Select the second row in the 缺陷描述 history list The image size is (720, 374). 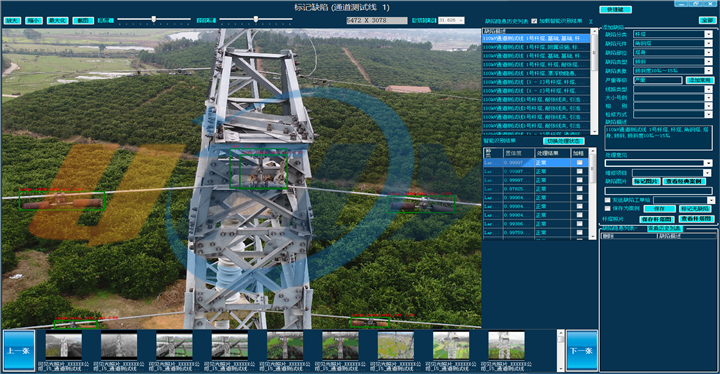(x=536, y=47)
